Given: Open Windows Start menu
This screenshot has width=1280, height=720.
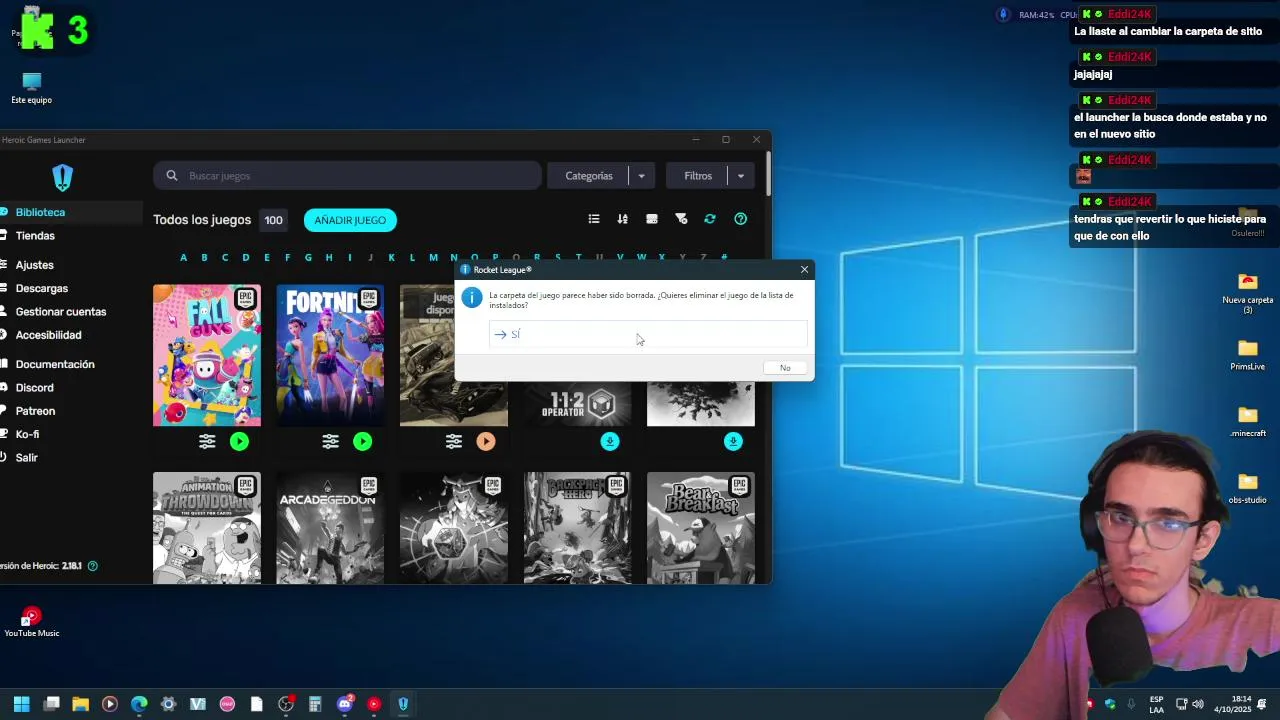Looking at the screenshot, I should pyautogui.click(x=22, y=704).
